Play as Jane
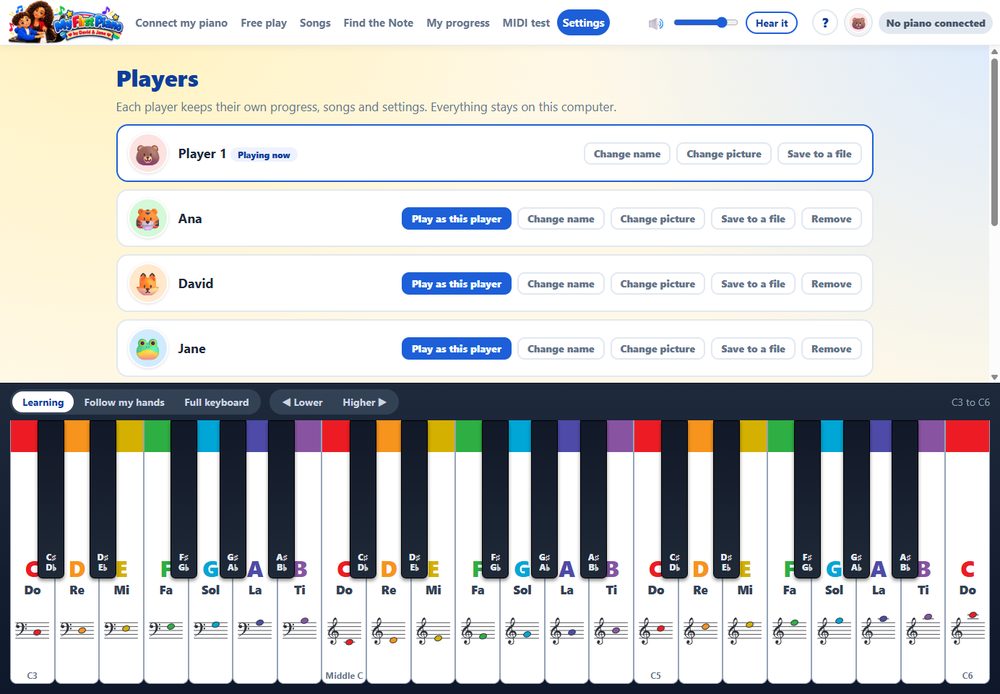 (x=457, y=349)
